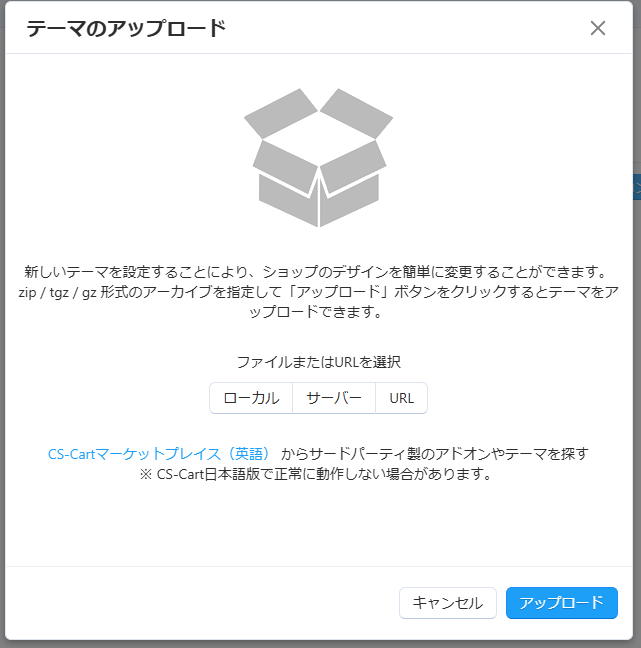The image size is (641, 648).
Task: Submit using the blue アップロード button
Action: (562, 603)
